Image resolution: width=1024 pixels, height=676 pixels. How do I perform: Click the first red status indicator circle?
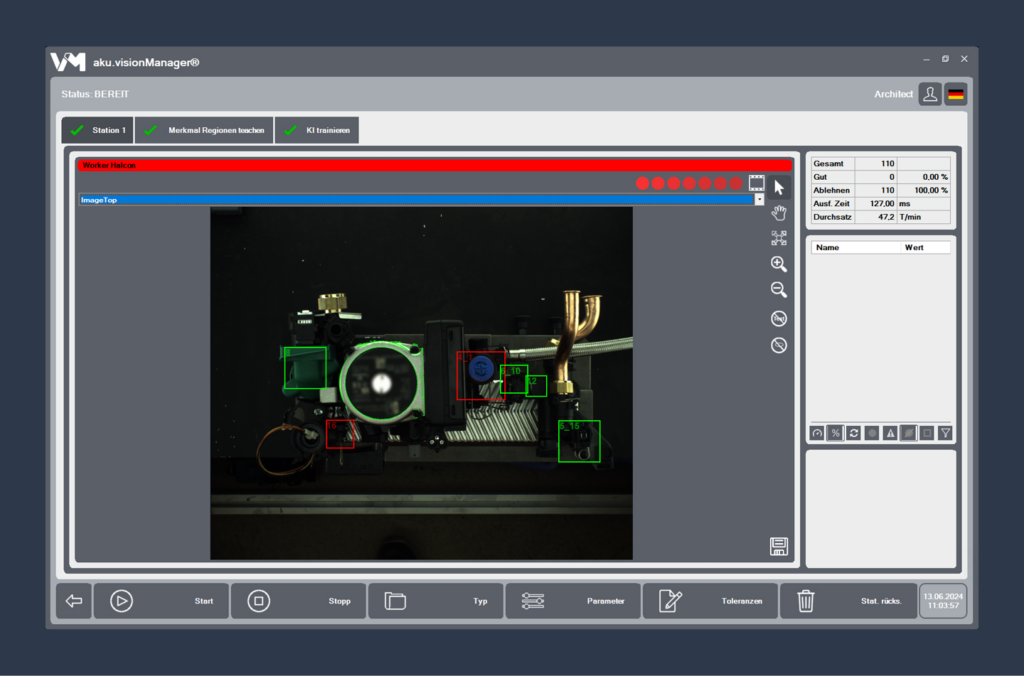[x=642, y=184]
